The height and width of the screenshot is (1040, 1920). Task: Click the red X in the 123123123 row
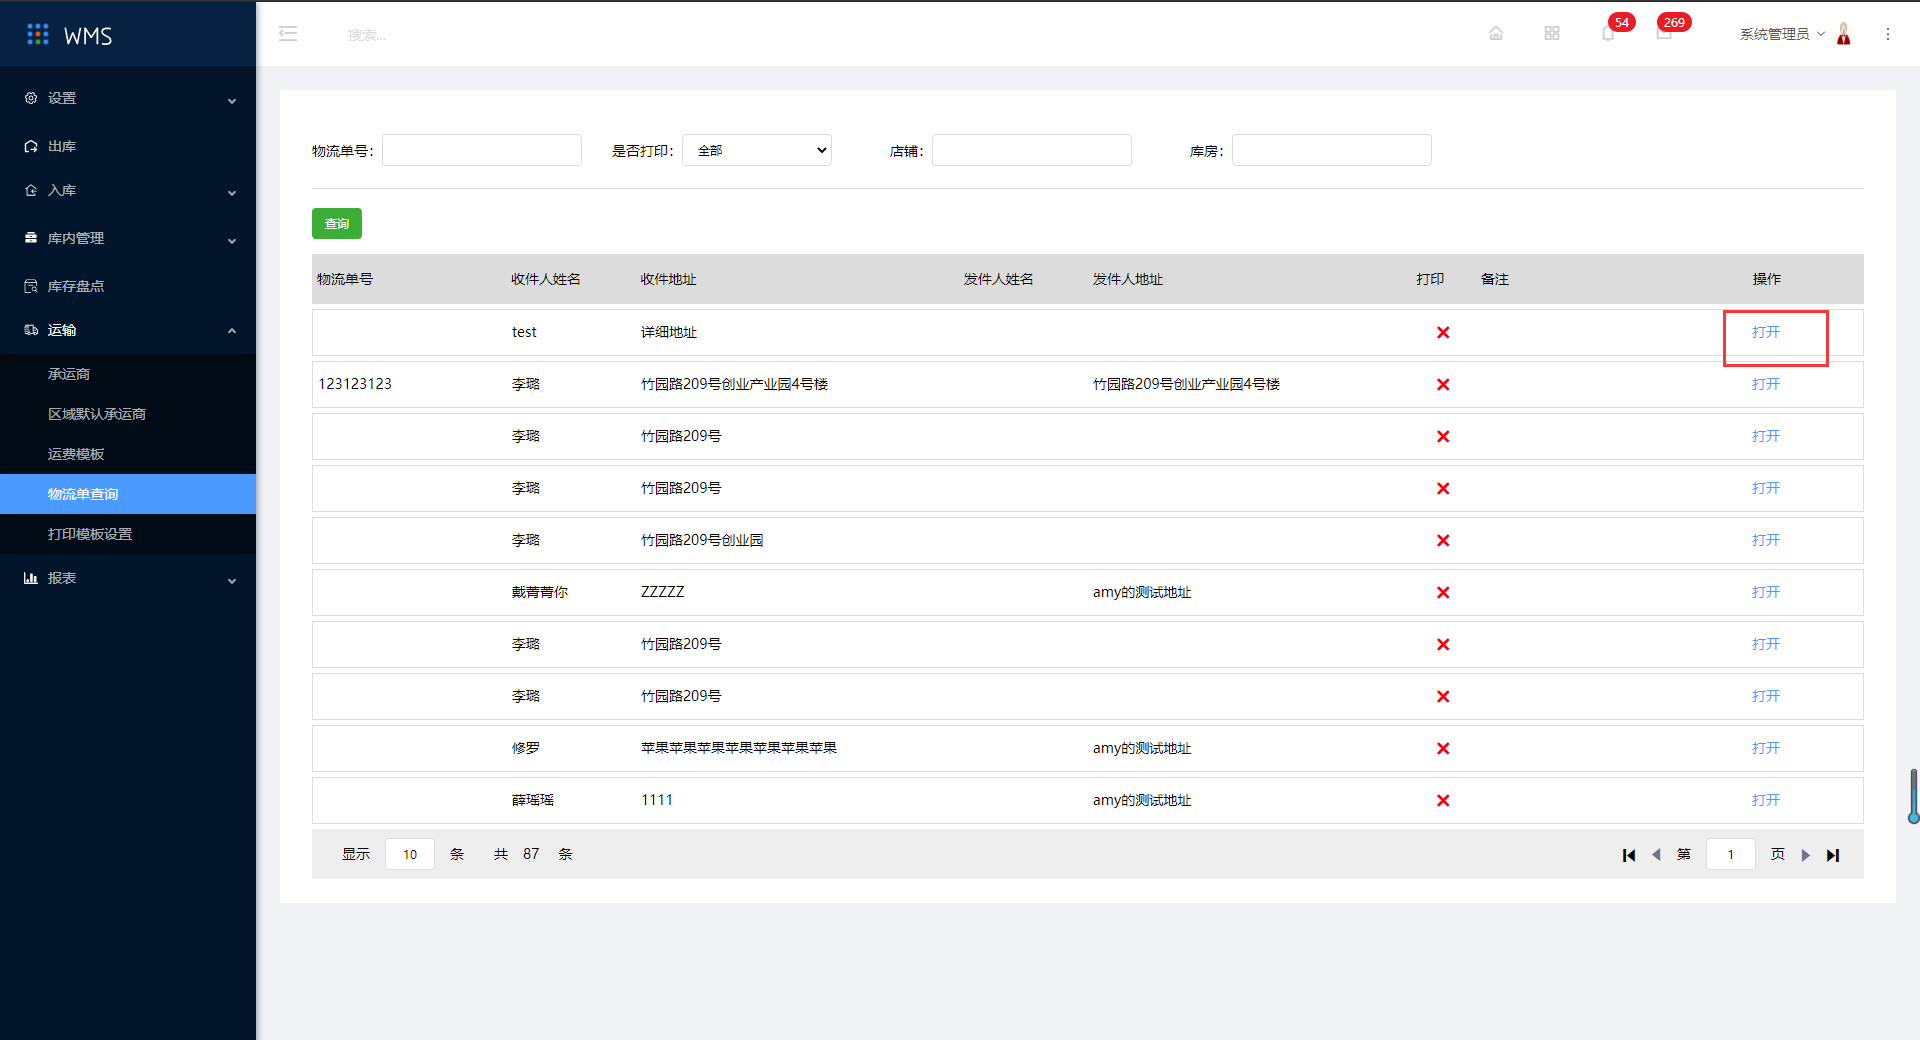click(x=1443, y=384)
